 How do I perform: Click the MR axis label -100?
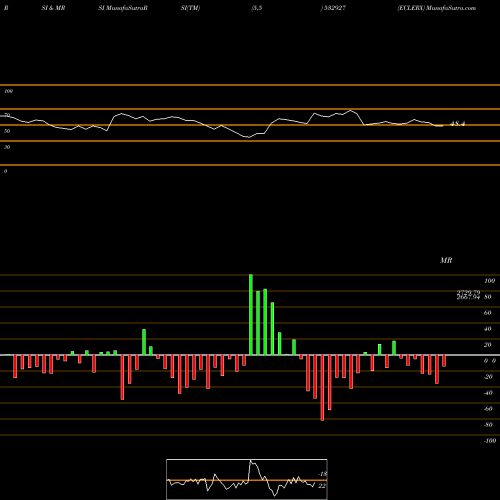[x=490, y=441]
